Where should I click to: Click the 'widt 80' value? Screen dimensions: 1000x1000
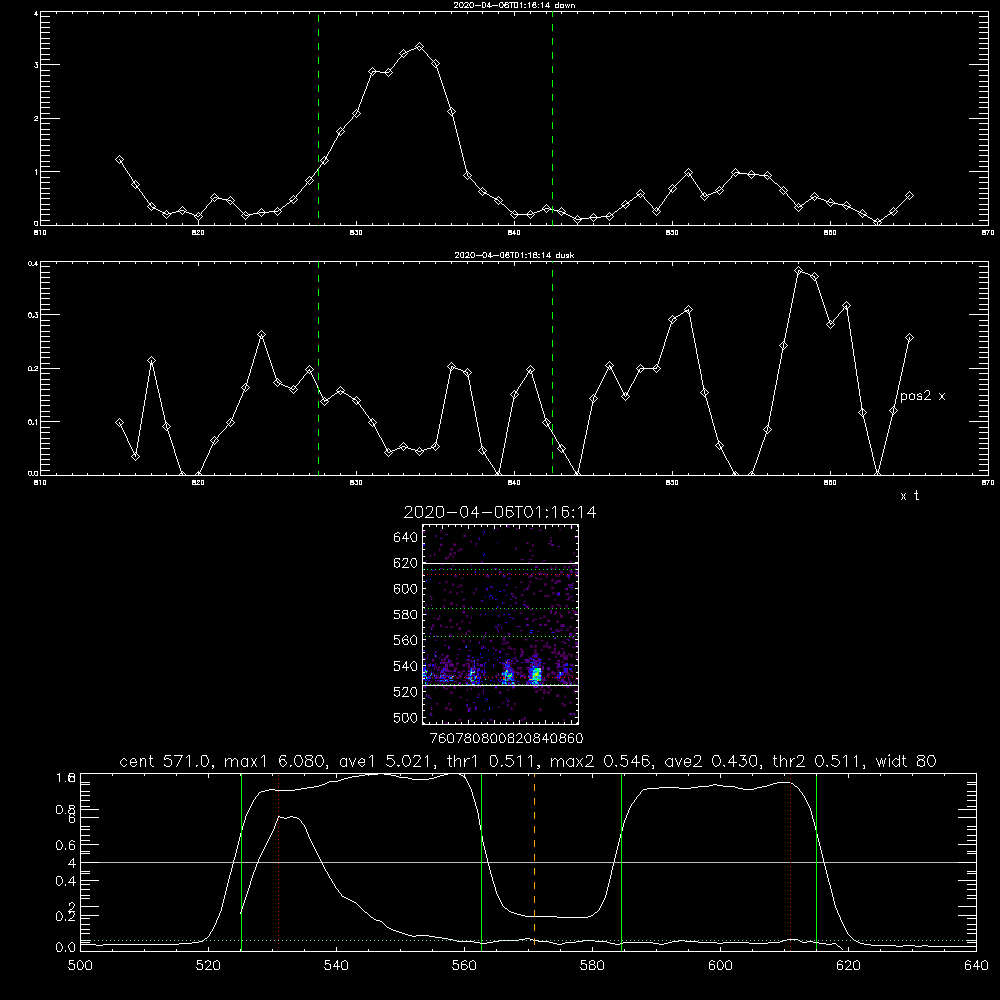[906, 761]
